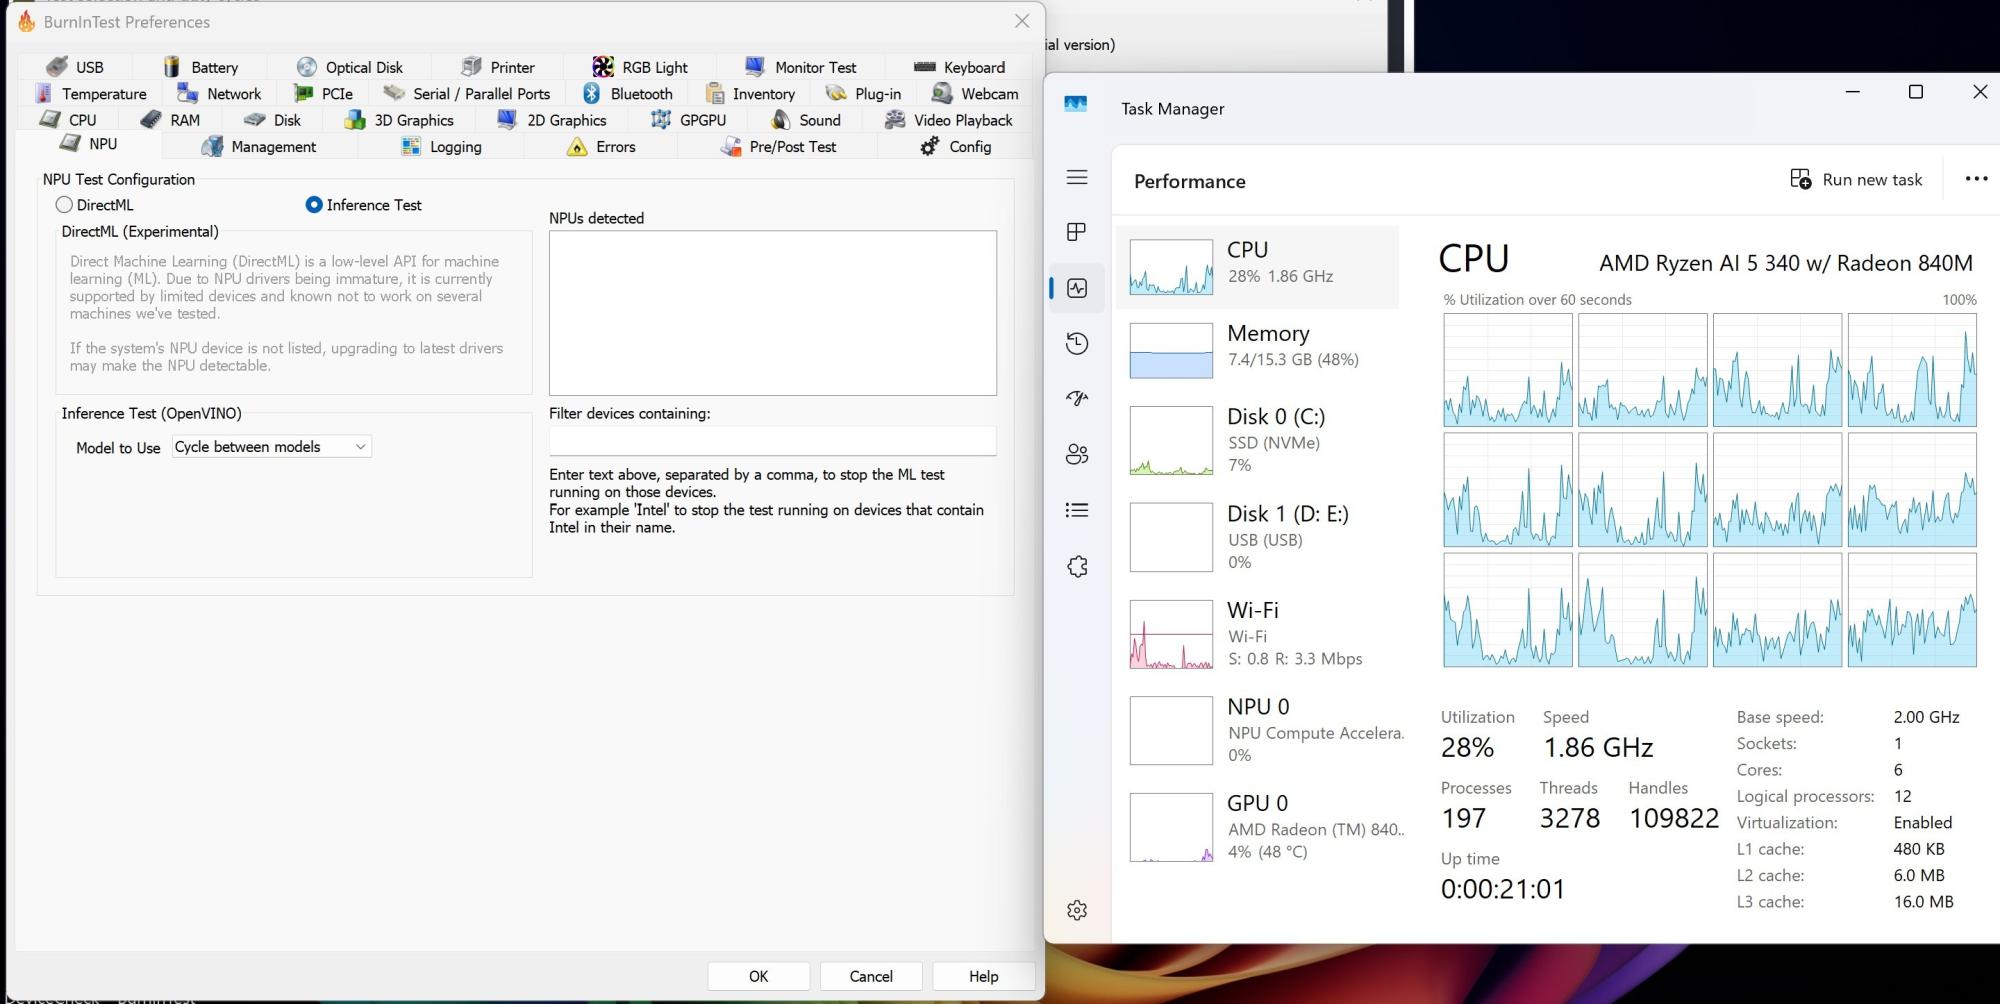
Task: Click the Errors warning triangle icon
Action: point(576,146)
